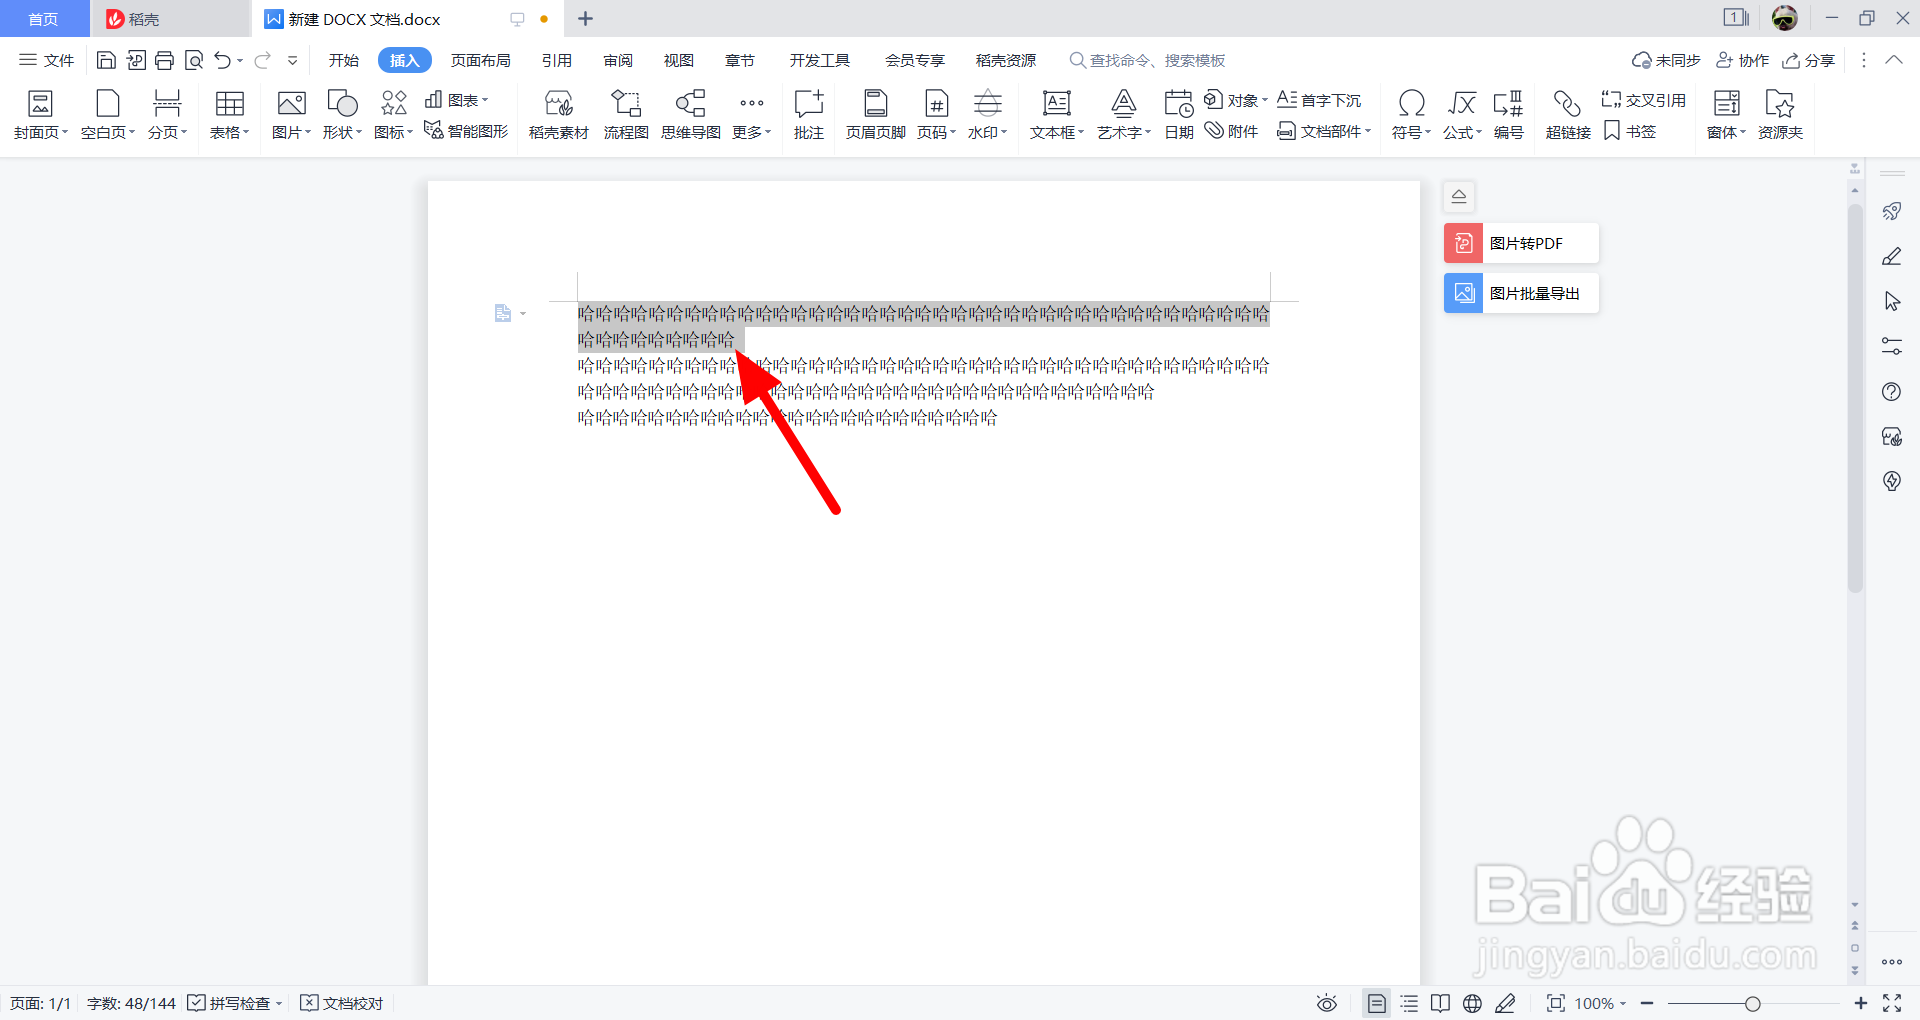The height and width of the screenshot is (1020, 1920).
Task: Insert the 日期 date
Action: coord(1179,114)
